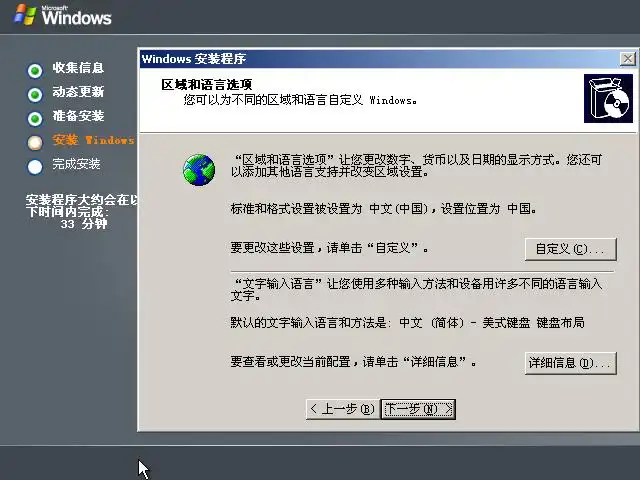Viewport: 640px width, 480px height.
Task: Click the 标准和格式设置 status line
Action: [x=383, y=209]
